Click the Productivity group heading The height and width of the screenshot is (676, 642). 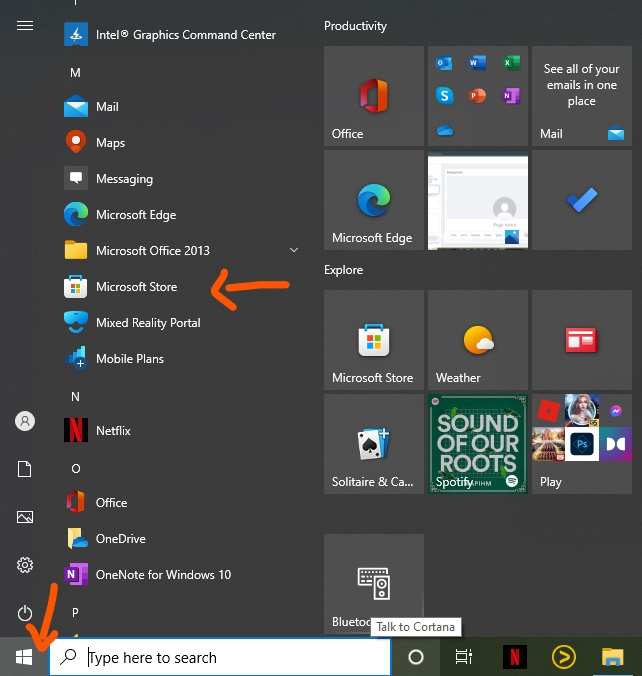tap(355, 26)
